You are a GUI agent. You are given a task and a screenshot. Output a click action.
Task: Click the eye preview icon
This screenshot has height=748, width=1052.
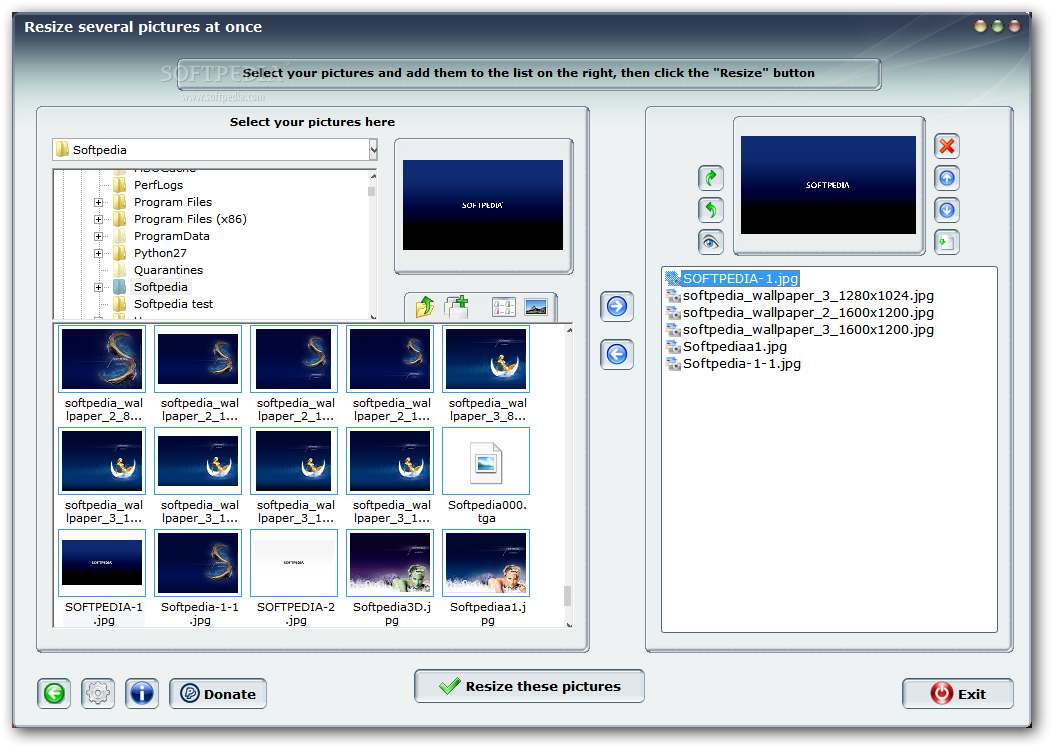tap(711, 242)
